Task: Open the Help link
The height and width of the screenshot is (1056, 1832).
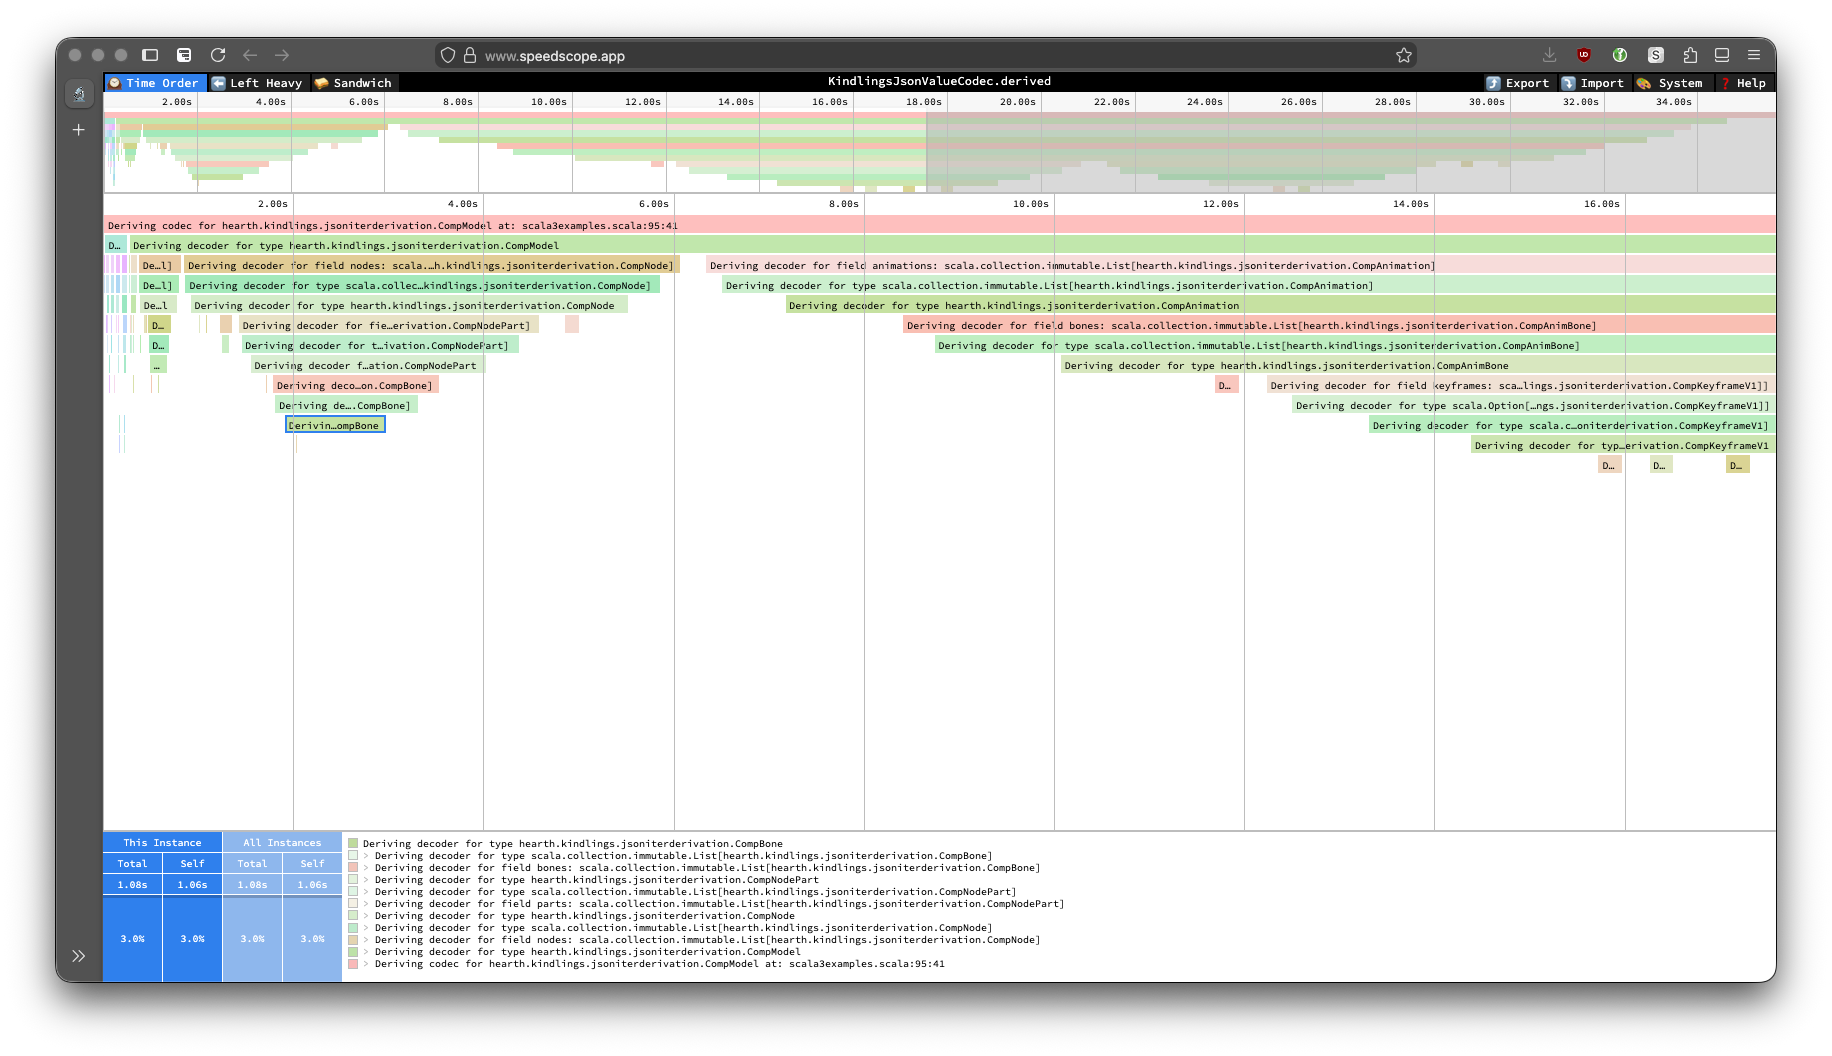Action: (x=1742, y=83)
